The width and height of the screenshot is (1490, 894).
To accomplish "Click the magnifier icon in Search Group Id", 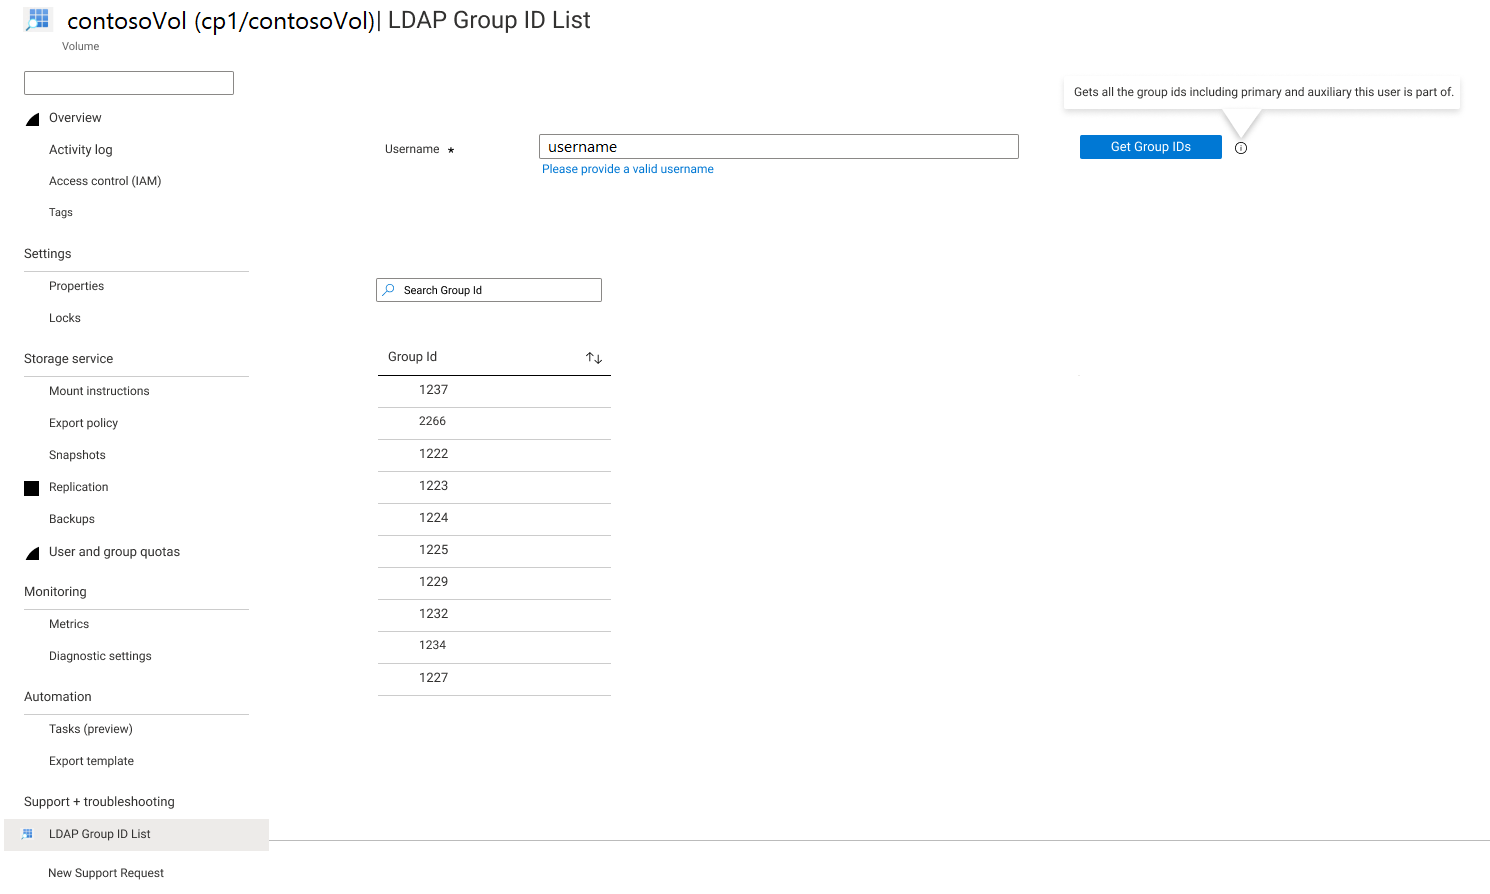I will tap(388, 290).
